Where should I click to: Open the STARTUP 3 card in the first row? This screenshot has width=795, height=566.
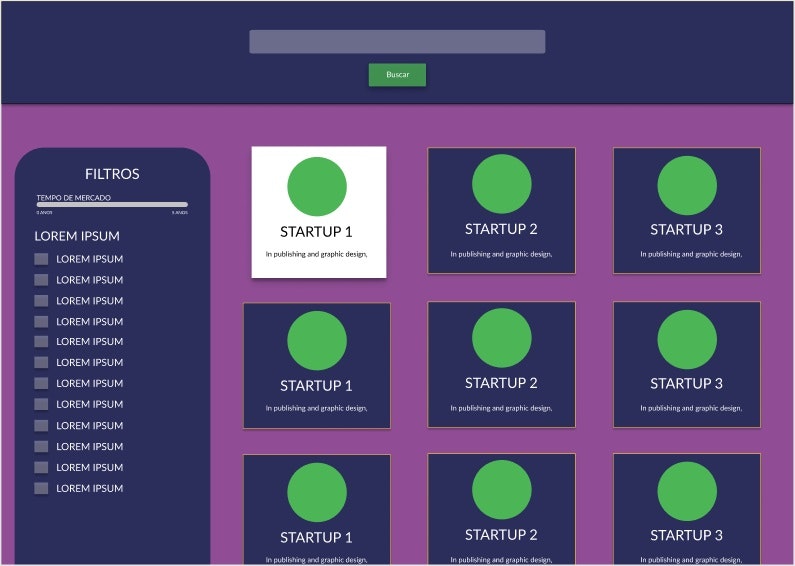click(687, 210)
